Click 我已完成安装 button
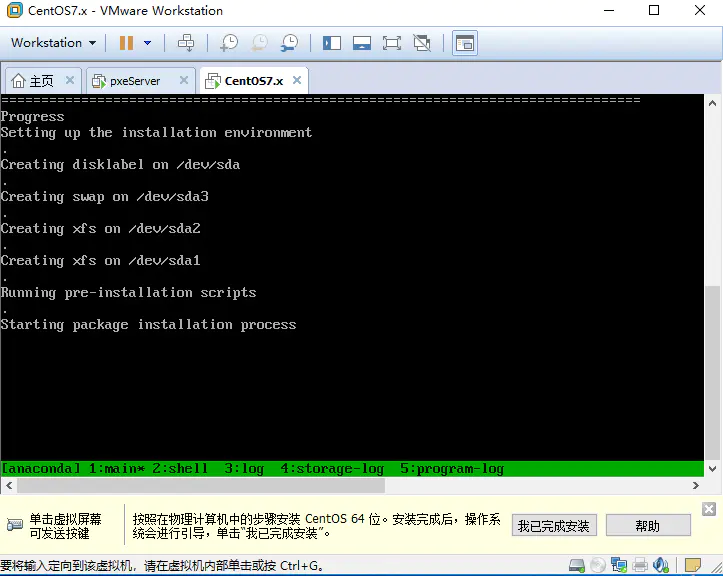 (x=554, y=525)
